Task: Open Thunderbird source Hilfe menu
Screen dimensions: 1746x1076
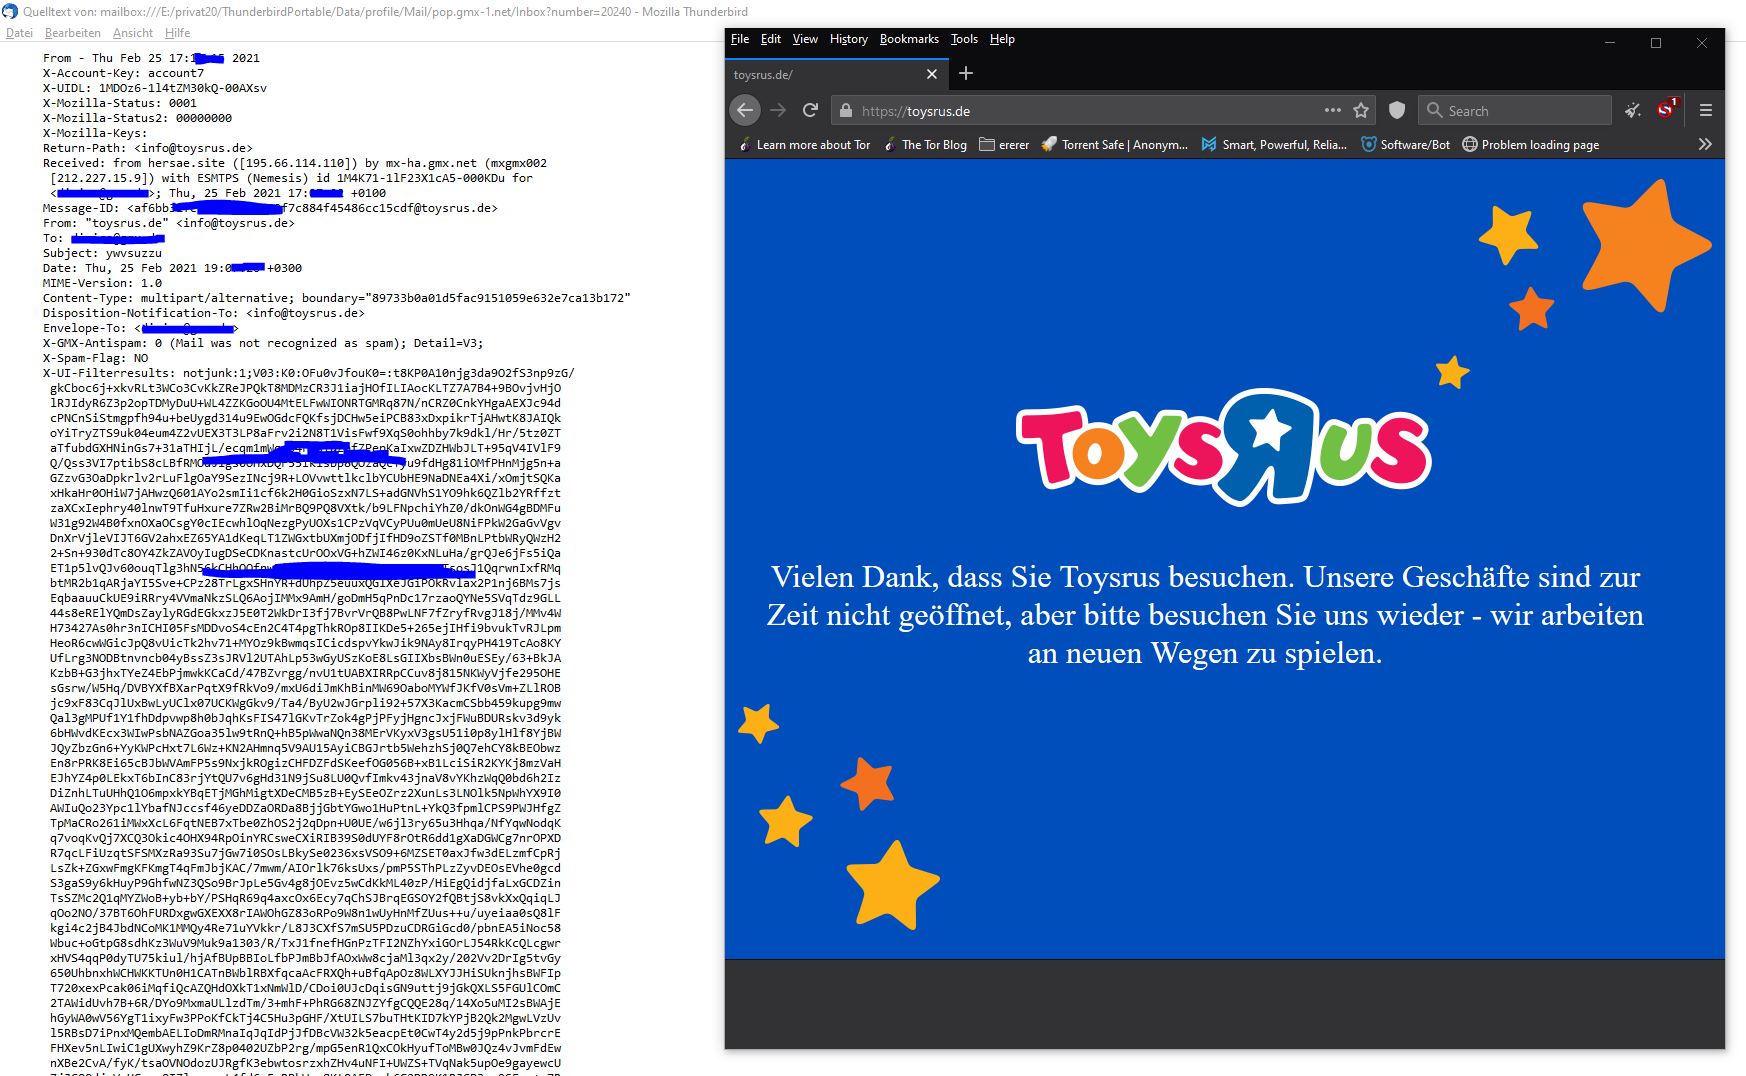Action: (177, 33)
